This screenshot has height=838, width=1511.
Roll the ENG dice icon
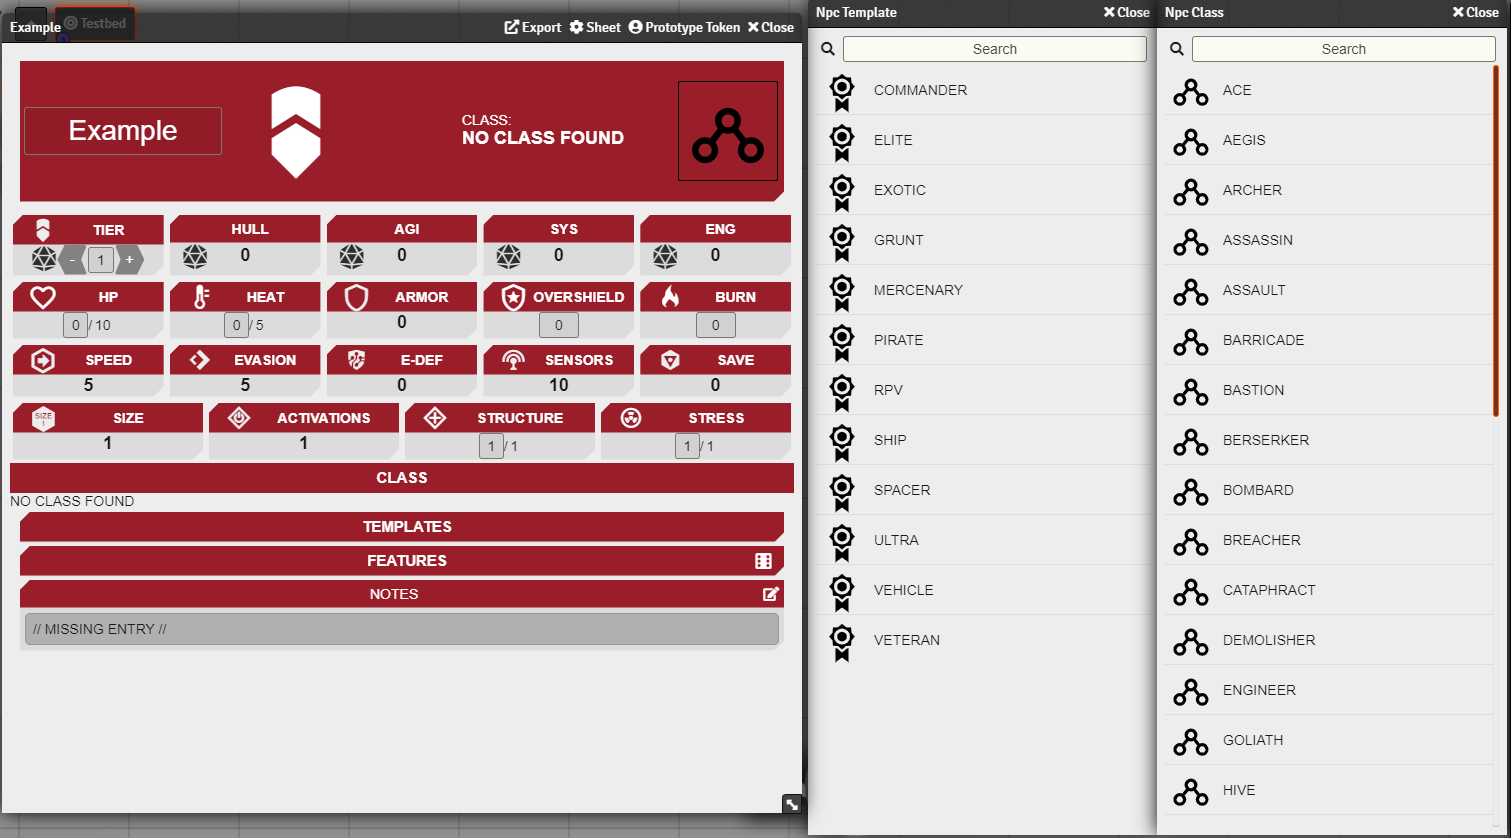tap(665, 257)
